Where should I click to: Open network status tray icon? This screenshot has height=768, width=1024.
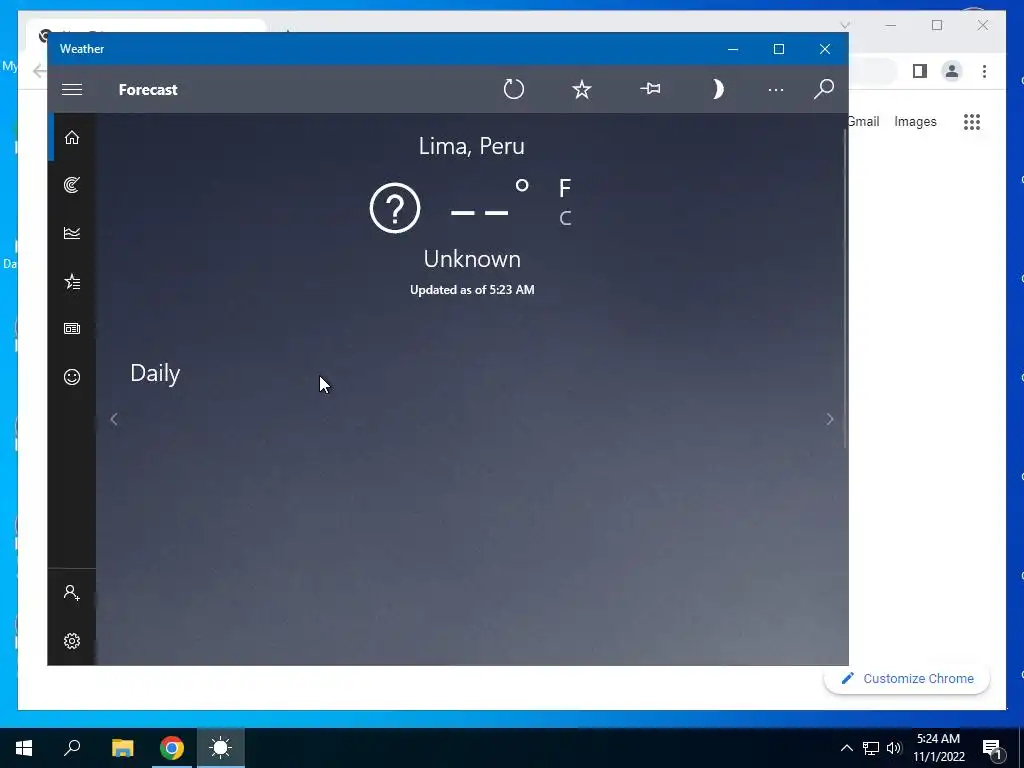click(x=871, y=748)
